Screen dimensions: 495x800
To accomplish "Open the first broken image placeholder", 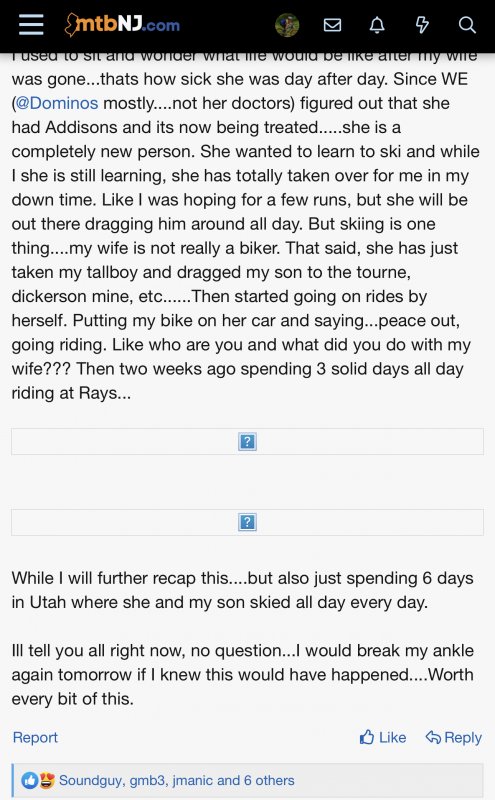I will [x=248, y=441].
